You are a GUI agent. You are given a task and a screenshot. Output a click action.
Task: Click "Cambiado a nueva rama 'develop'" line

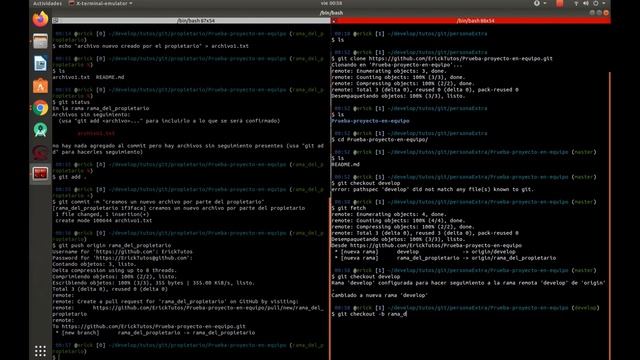point(379,295)
